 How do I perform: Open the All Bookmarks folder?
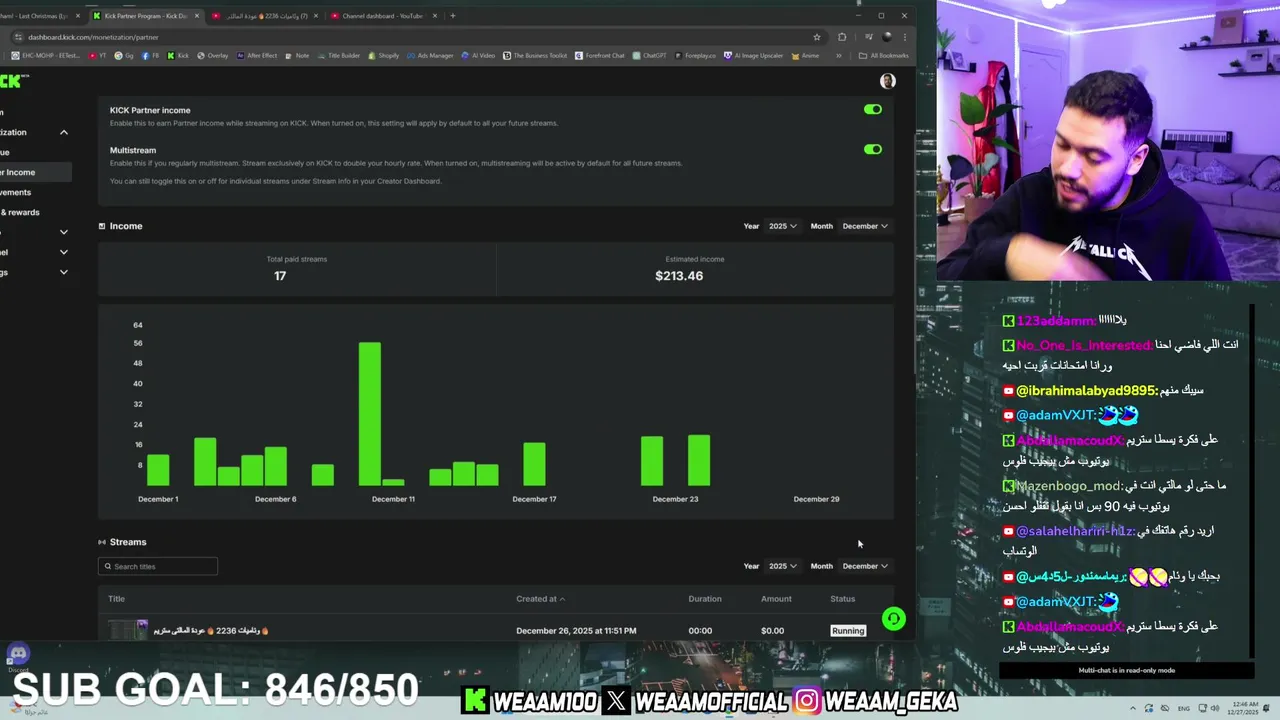pos(884,56)
